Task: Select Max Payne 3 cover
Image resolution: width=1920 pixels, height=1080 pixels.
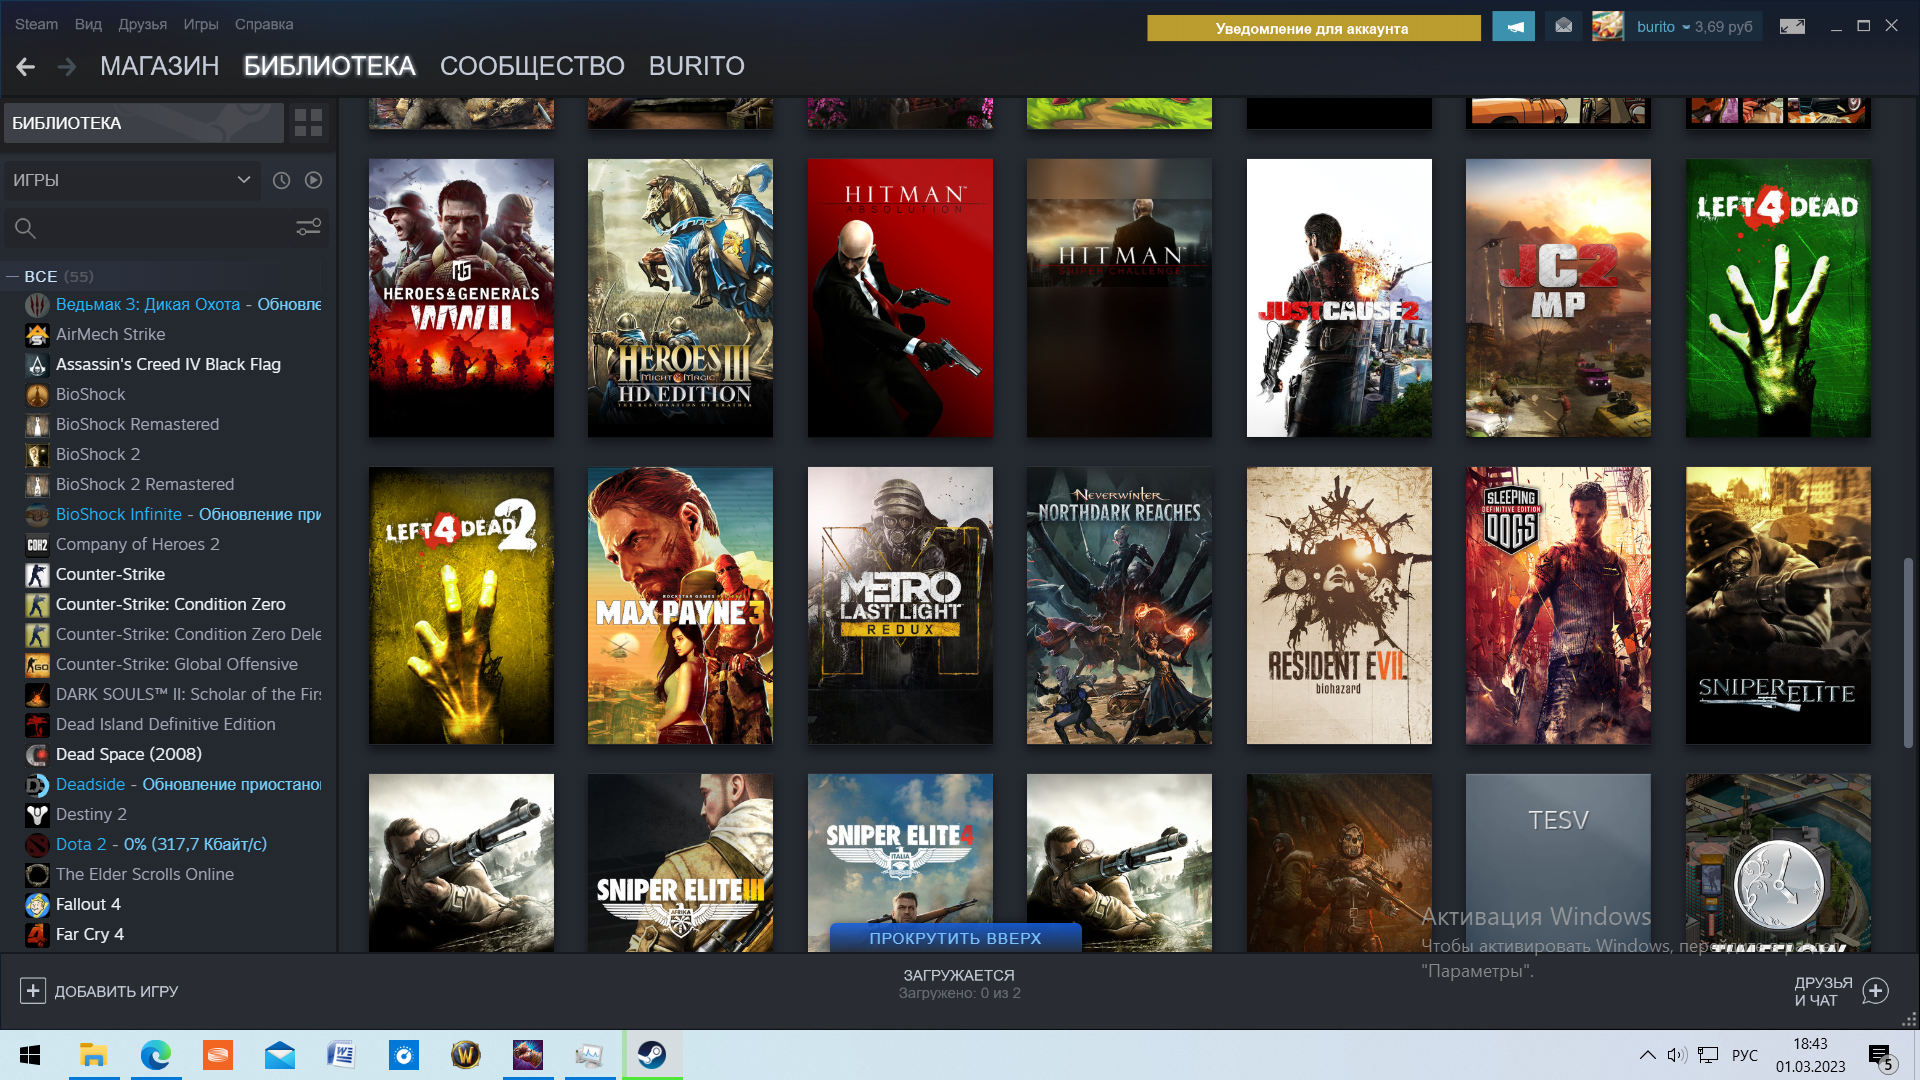Action: click(680, 605)
